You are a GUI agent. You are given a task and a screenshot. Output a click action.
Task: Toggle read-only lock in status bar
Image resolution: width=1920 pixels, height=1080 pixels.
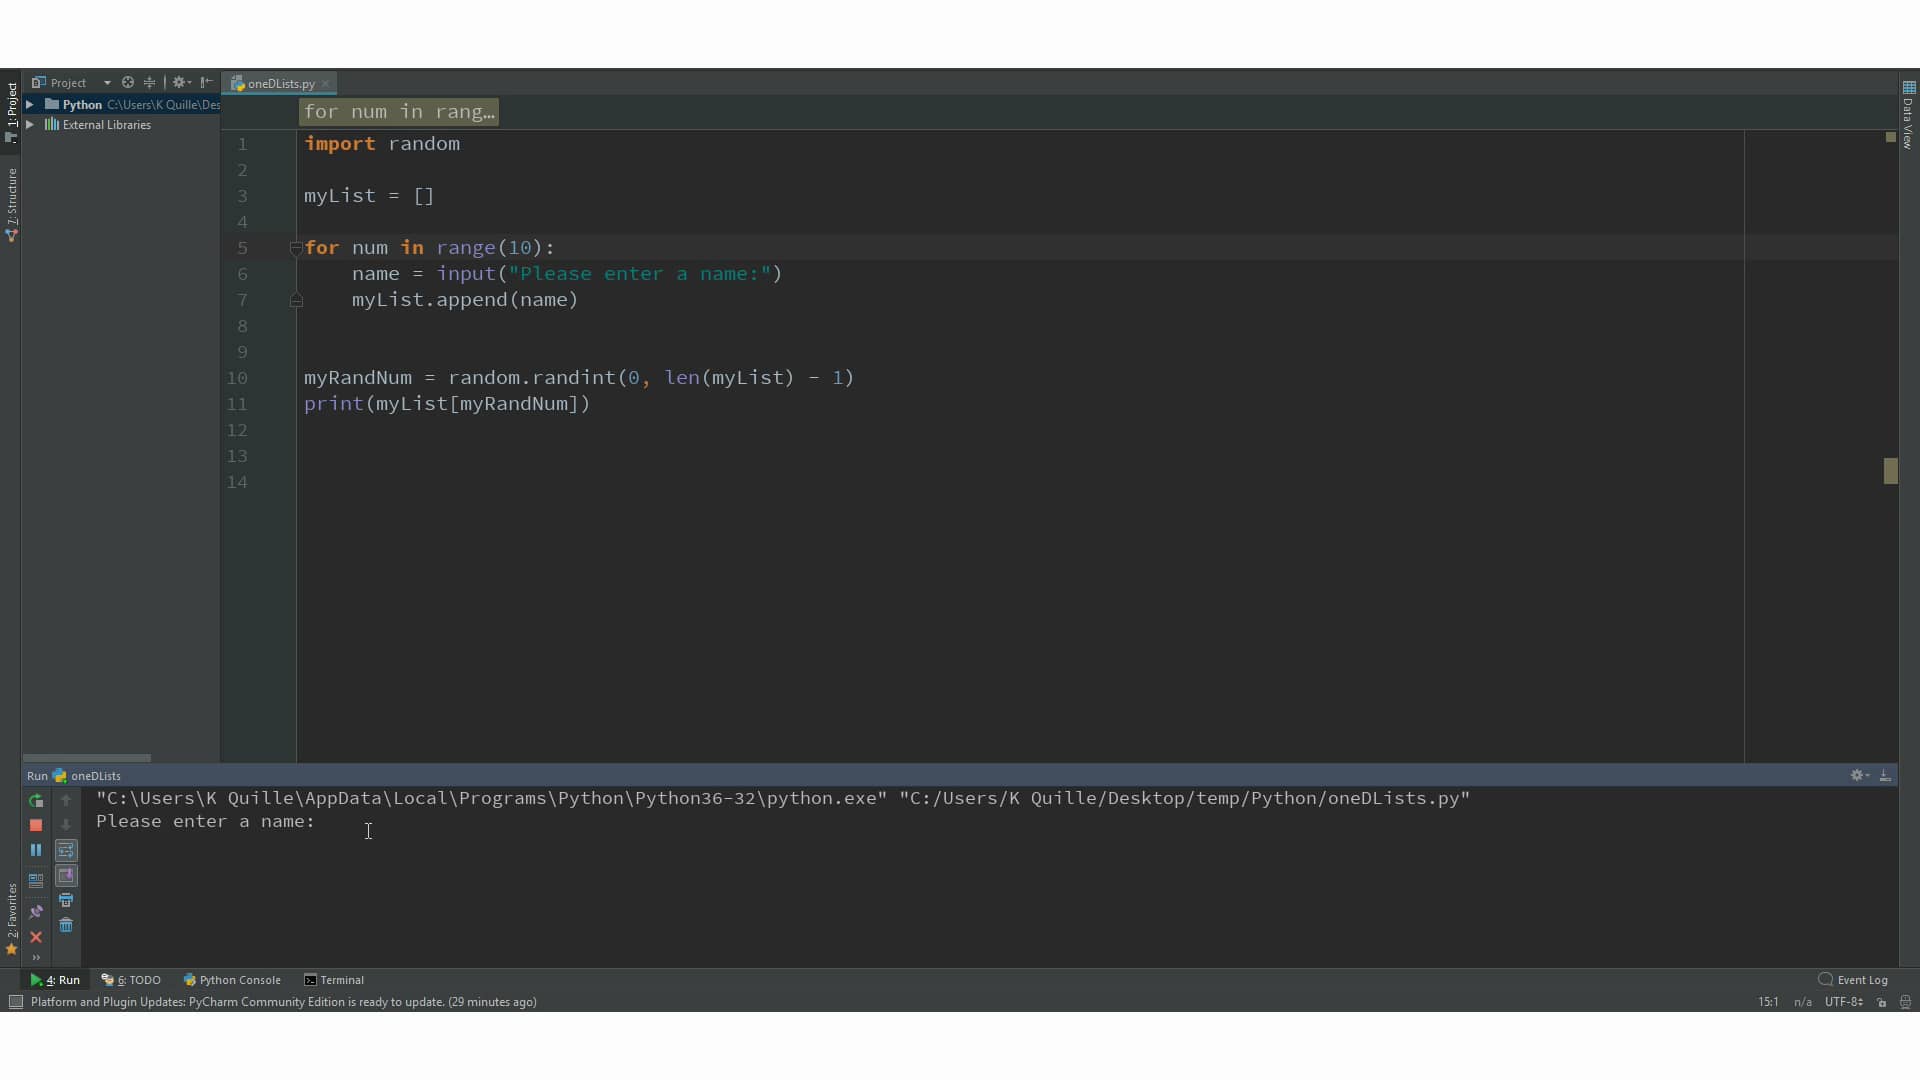pyautogui.click(x=1881, y=1003)
